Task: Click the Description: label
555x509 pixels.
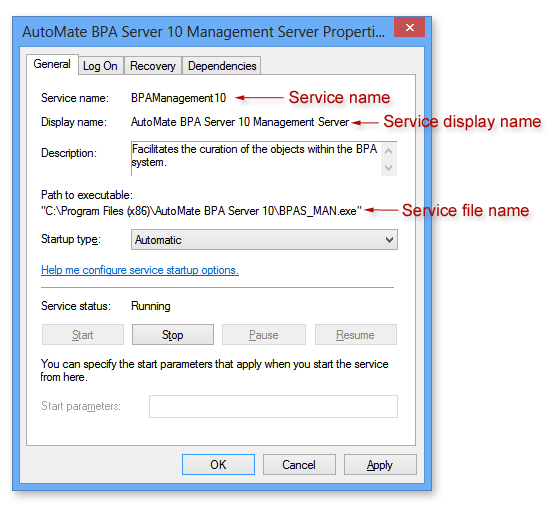Action: 69,153
